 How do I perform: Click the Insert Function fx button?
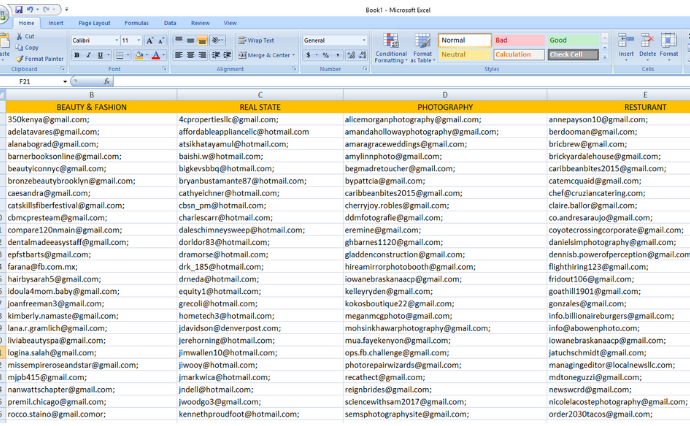[106, 81]
